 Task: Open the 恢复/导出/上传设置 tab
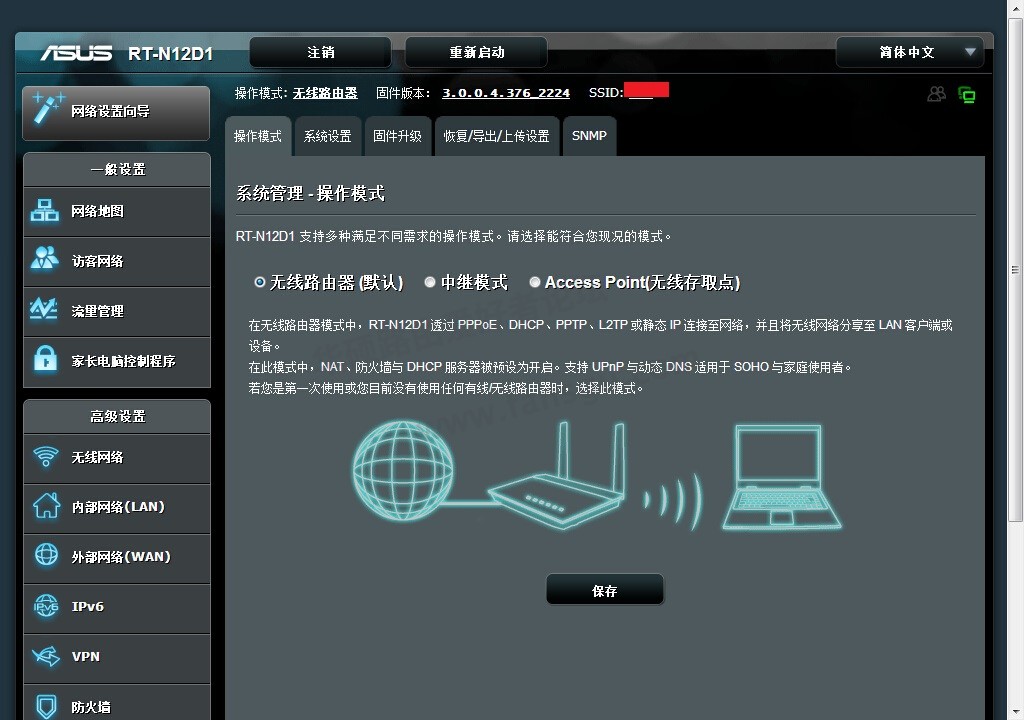point(496,136)
